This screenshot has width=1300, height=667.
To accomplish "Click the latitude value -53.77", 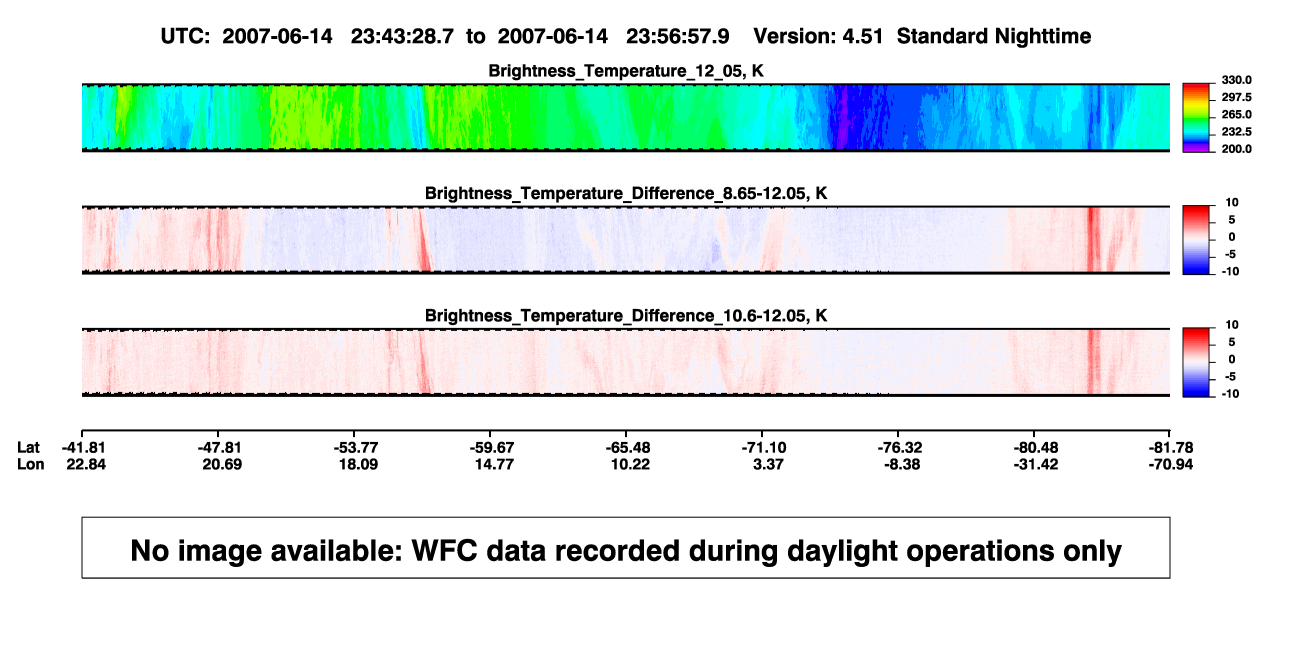I will click(357, 447).
